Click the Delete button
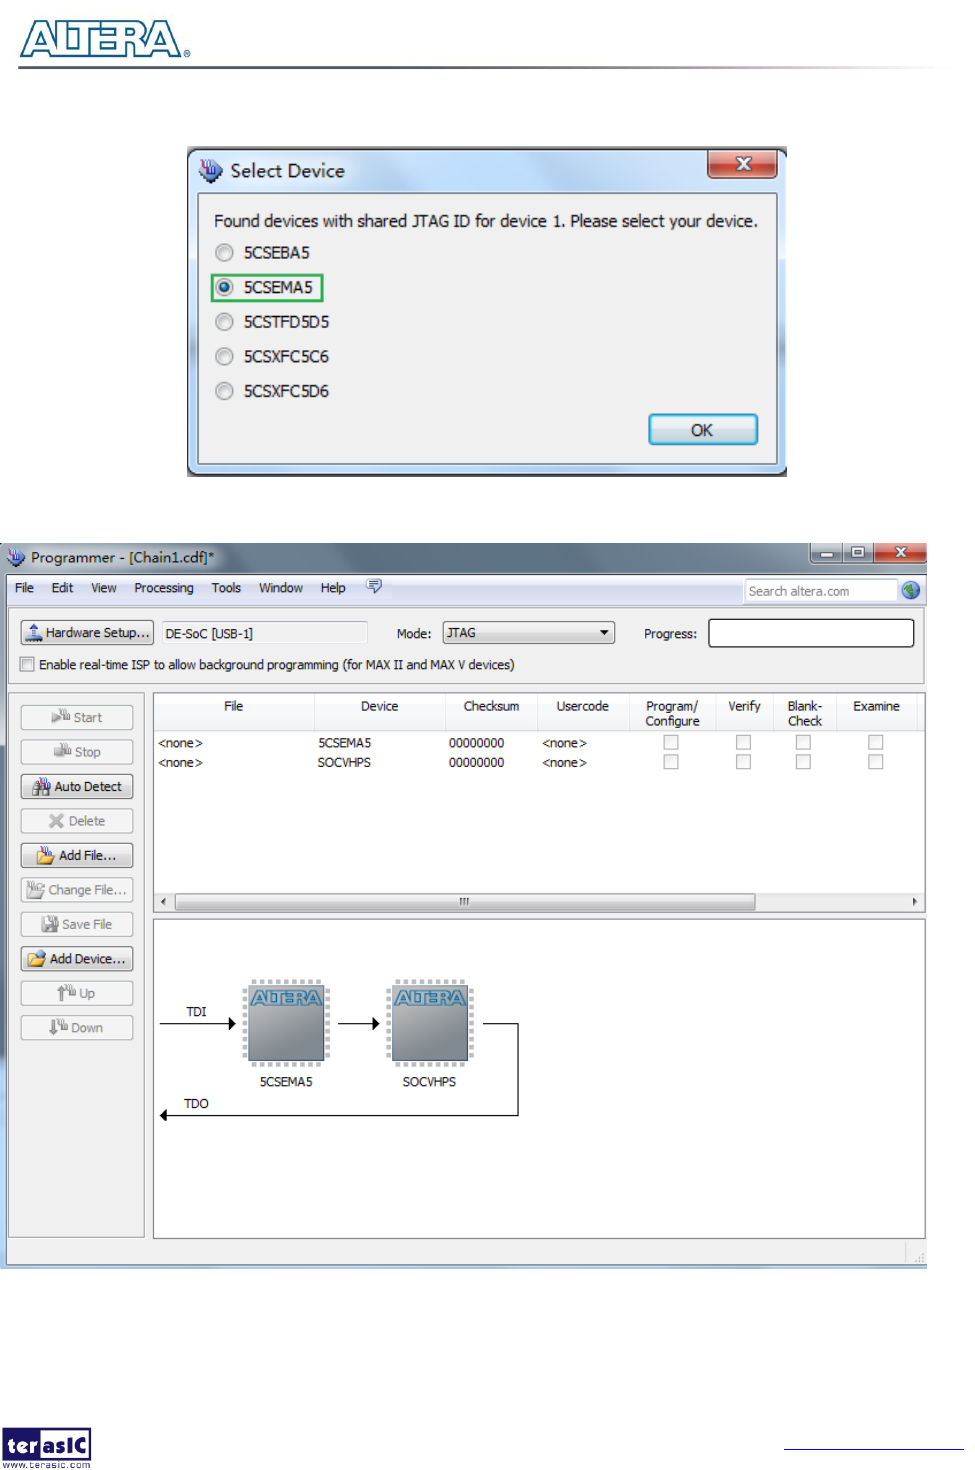The width and height of the screenshot is (975, 1470). (x=77, y=821)
